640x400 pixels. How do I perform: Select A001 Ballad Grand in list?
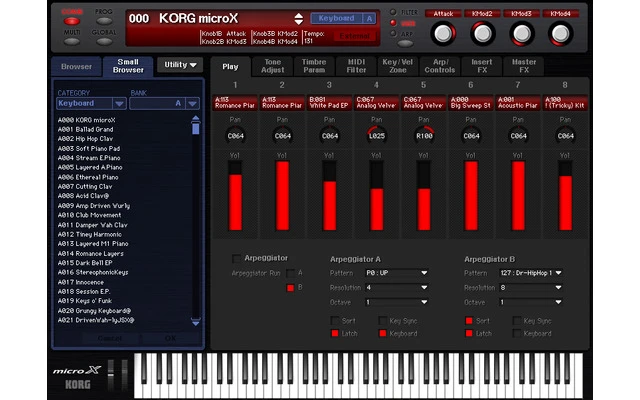coord(86,129)
